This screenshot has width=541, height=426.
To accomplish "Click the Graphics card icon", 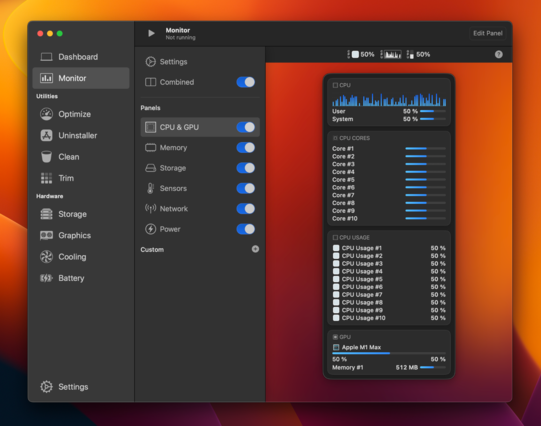I will pyautogui.click(x=46, y=235).
